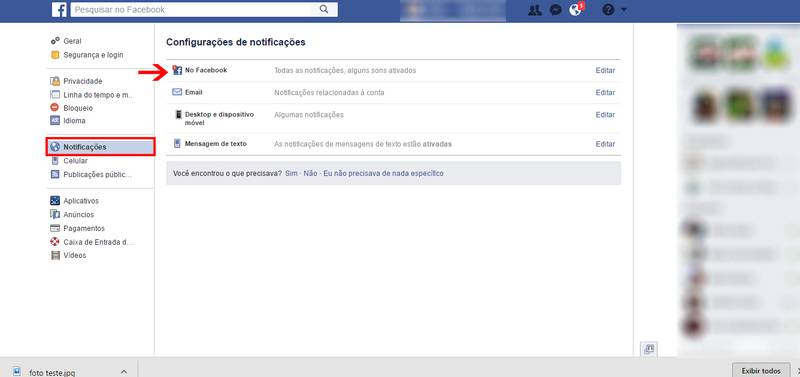
Task: Edit the No Facebook notification row
Action: coord(605,70)
